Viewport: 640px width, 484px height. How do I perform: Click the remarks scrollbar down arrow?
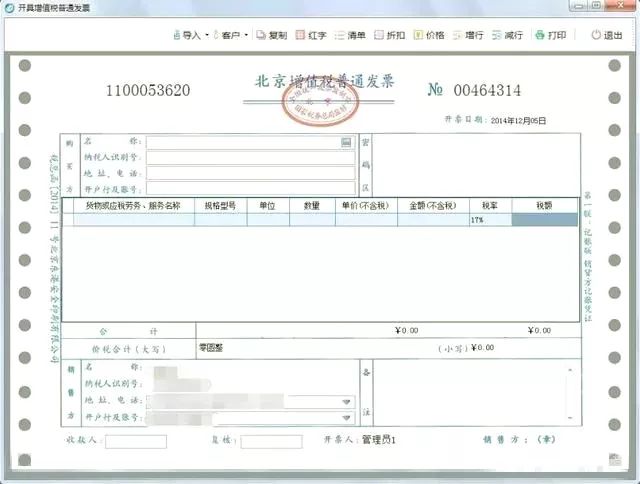pos(570,417)
